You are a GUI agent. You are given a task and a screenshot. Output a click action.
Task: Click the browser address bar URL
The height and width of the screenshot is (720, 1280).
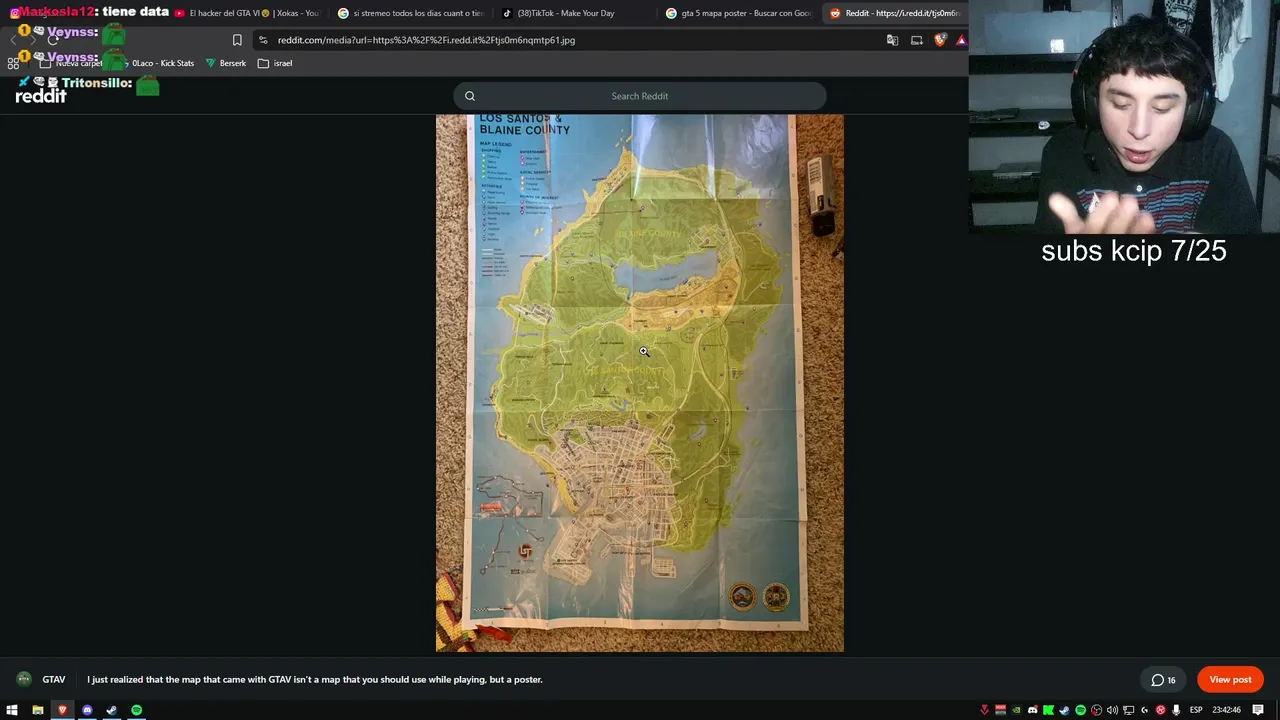[x=426, y=40]
